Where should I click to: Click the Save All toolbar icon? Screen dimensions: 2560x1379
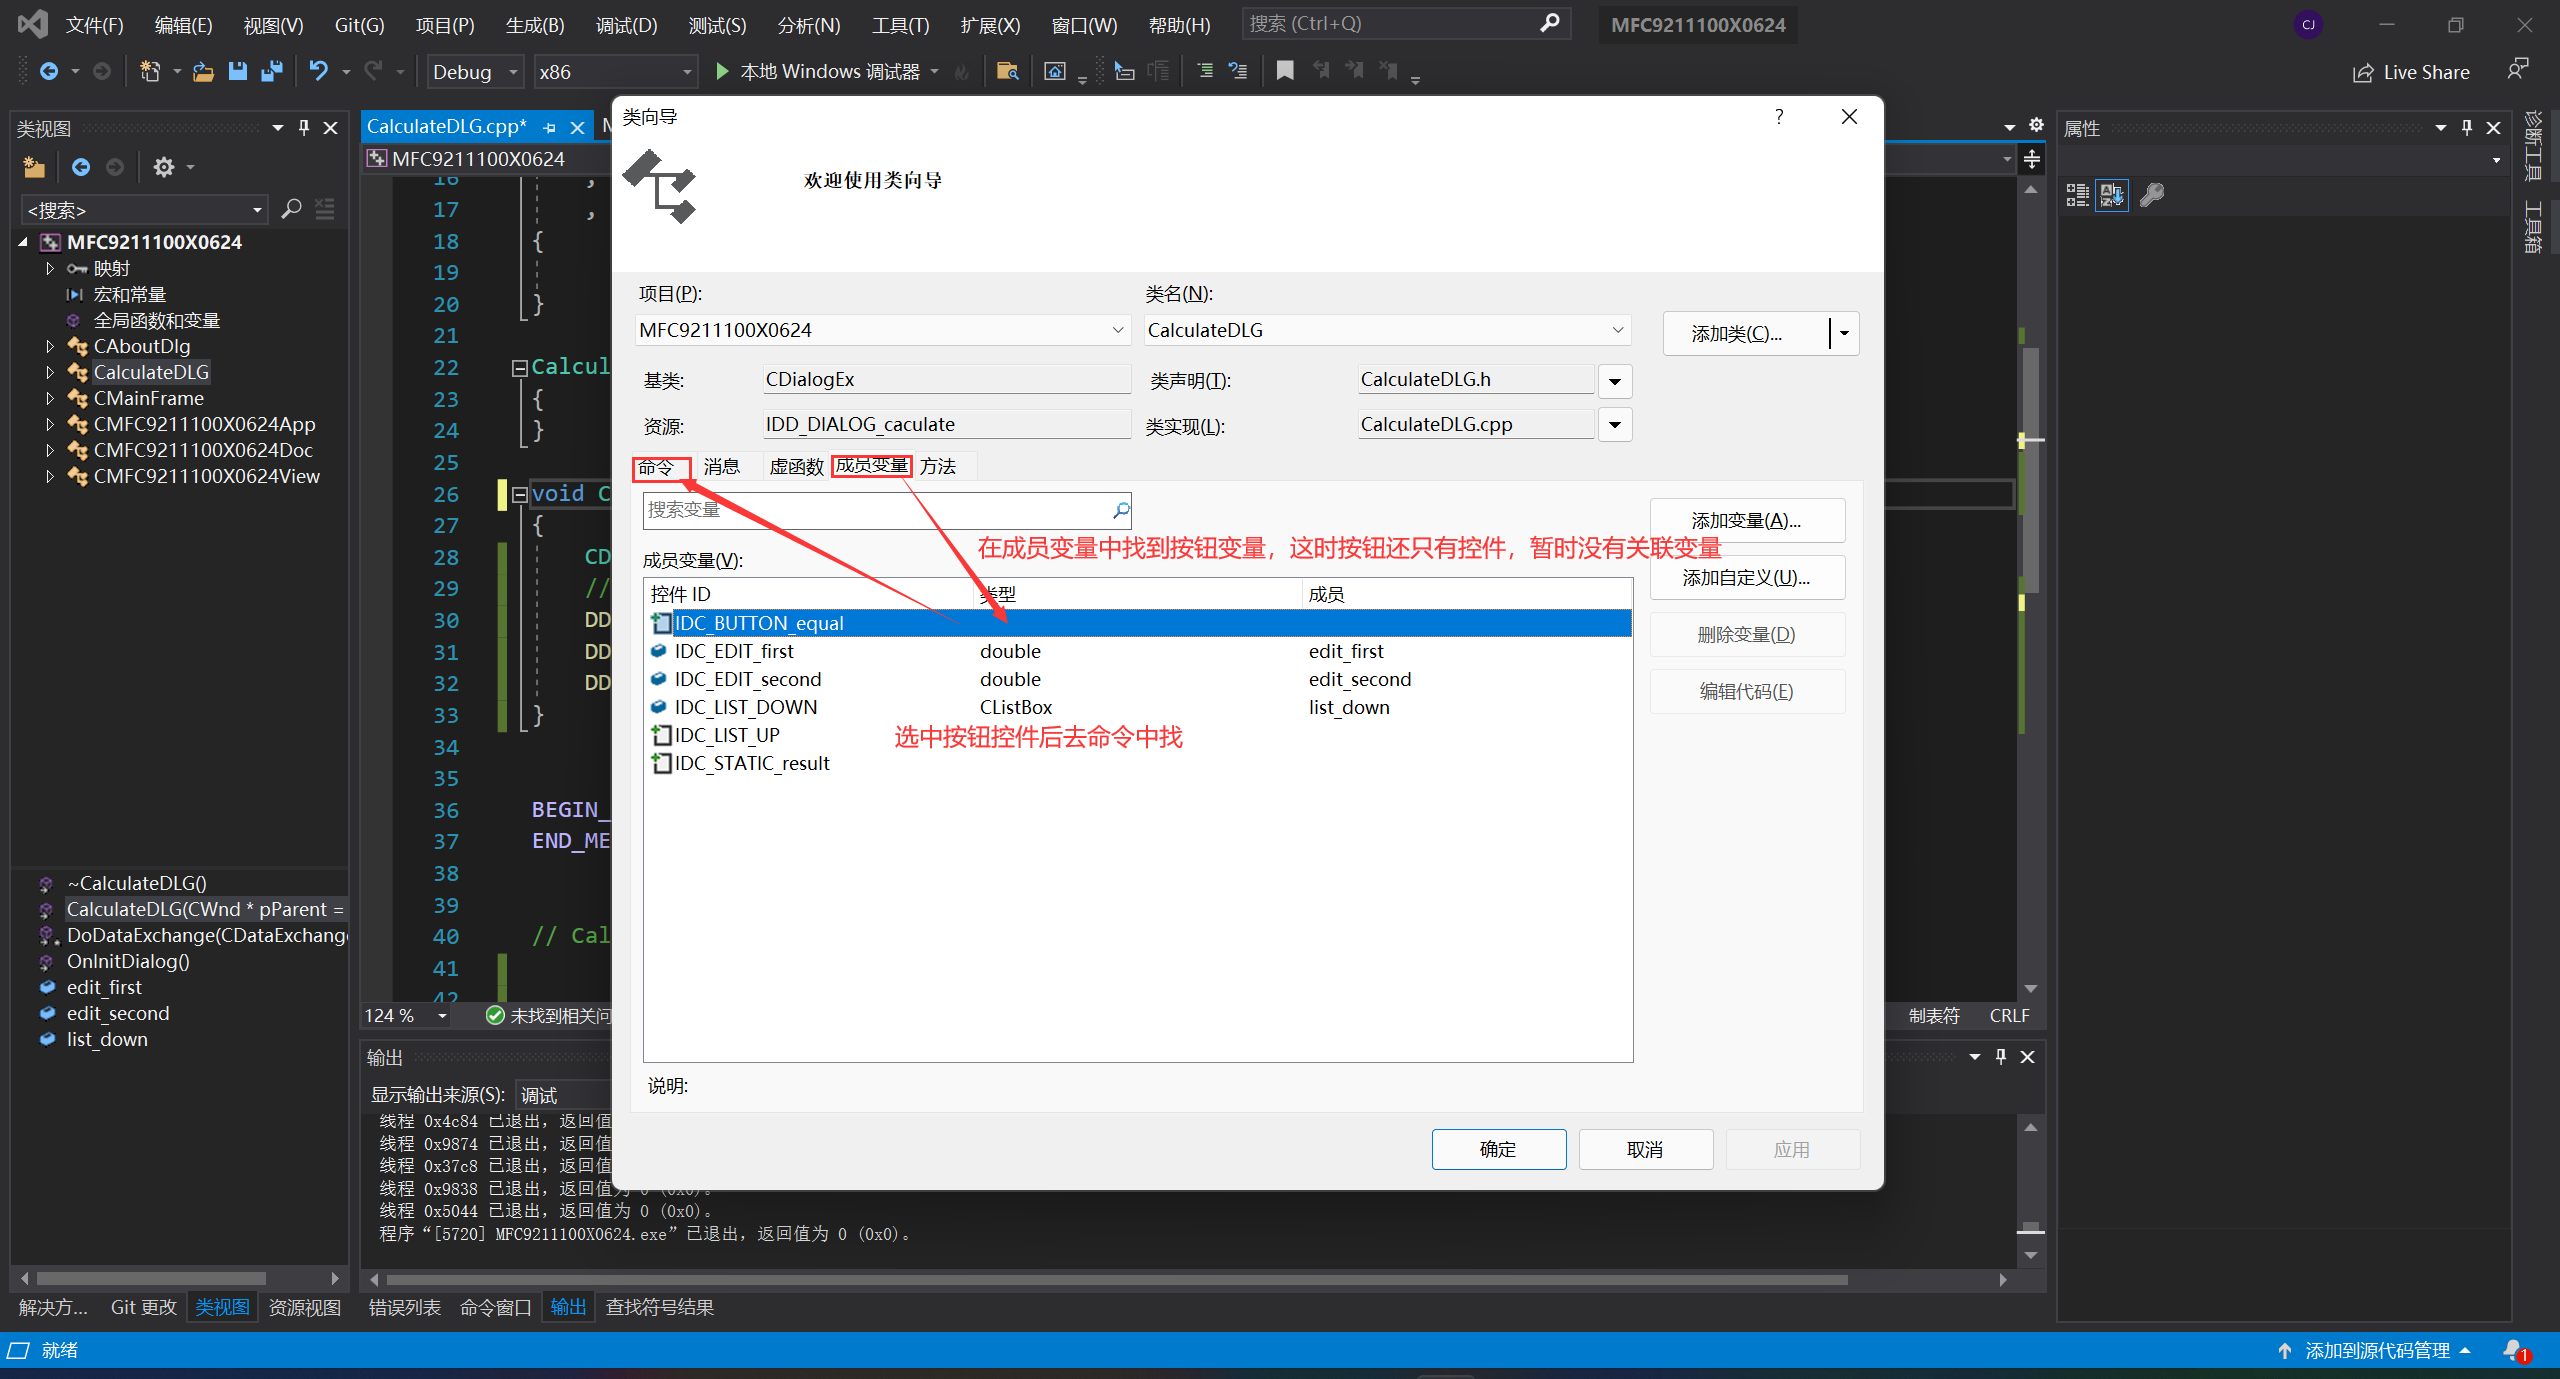click(x=271, y=71)
